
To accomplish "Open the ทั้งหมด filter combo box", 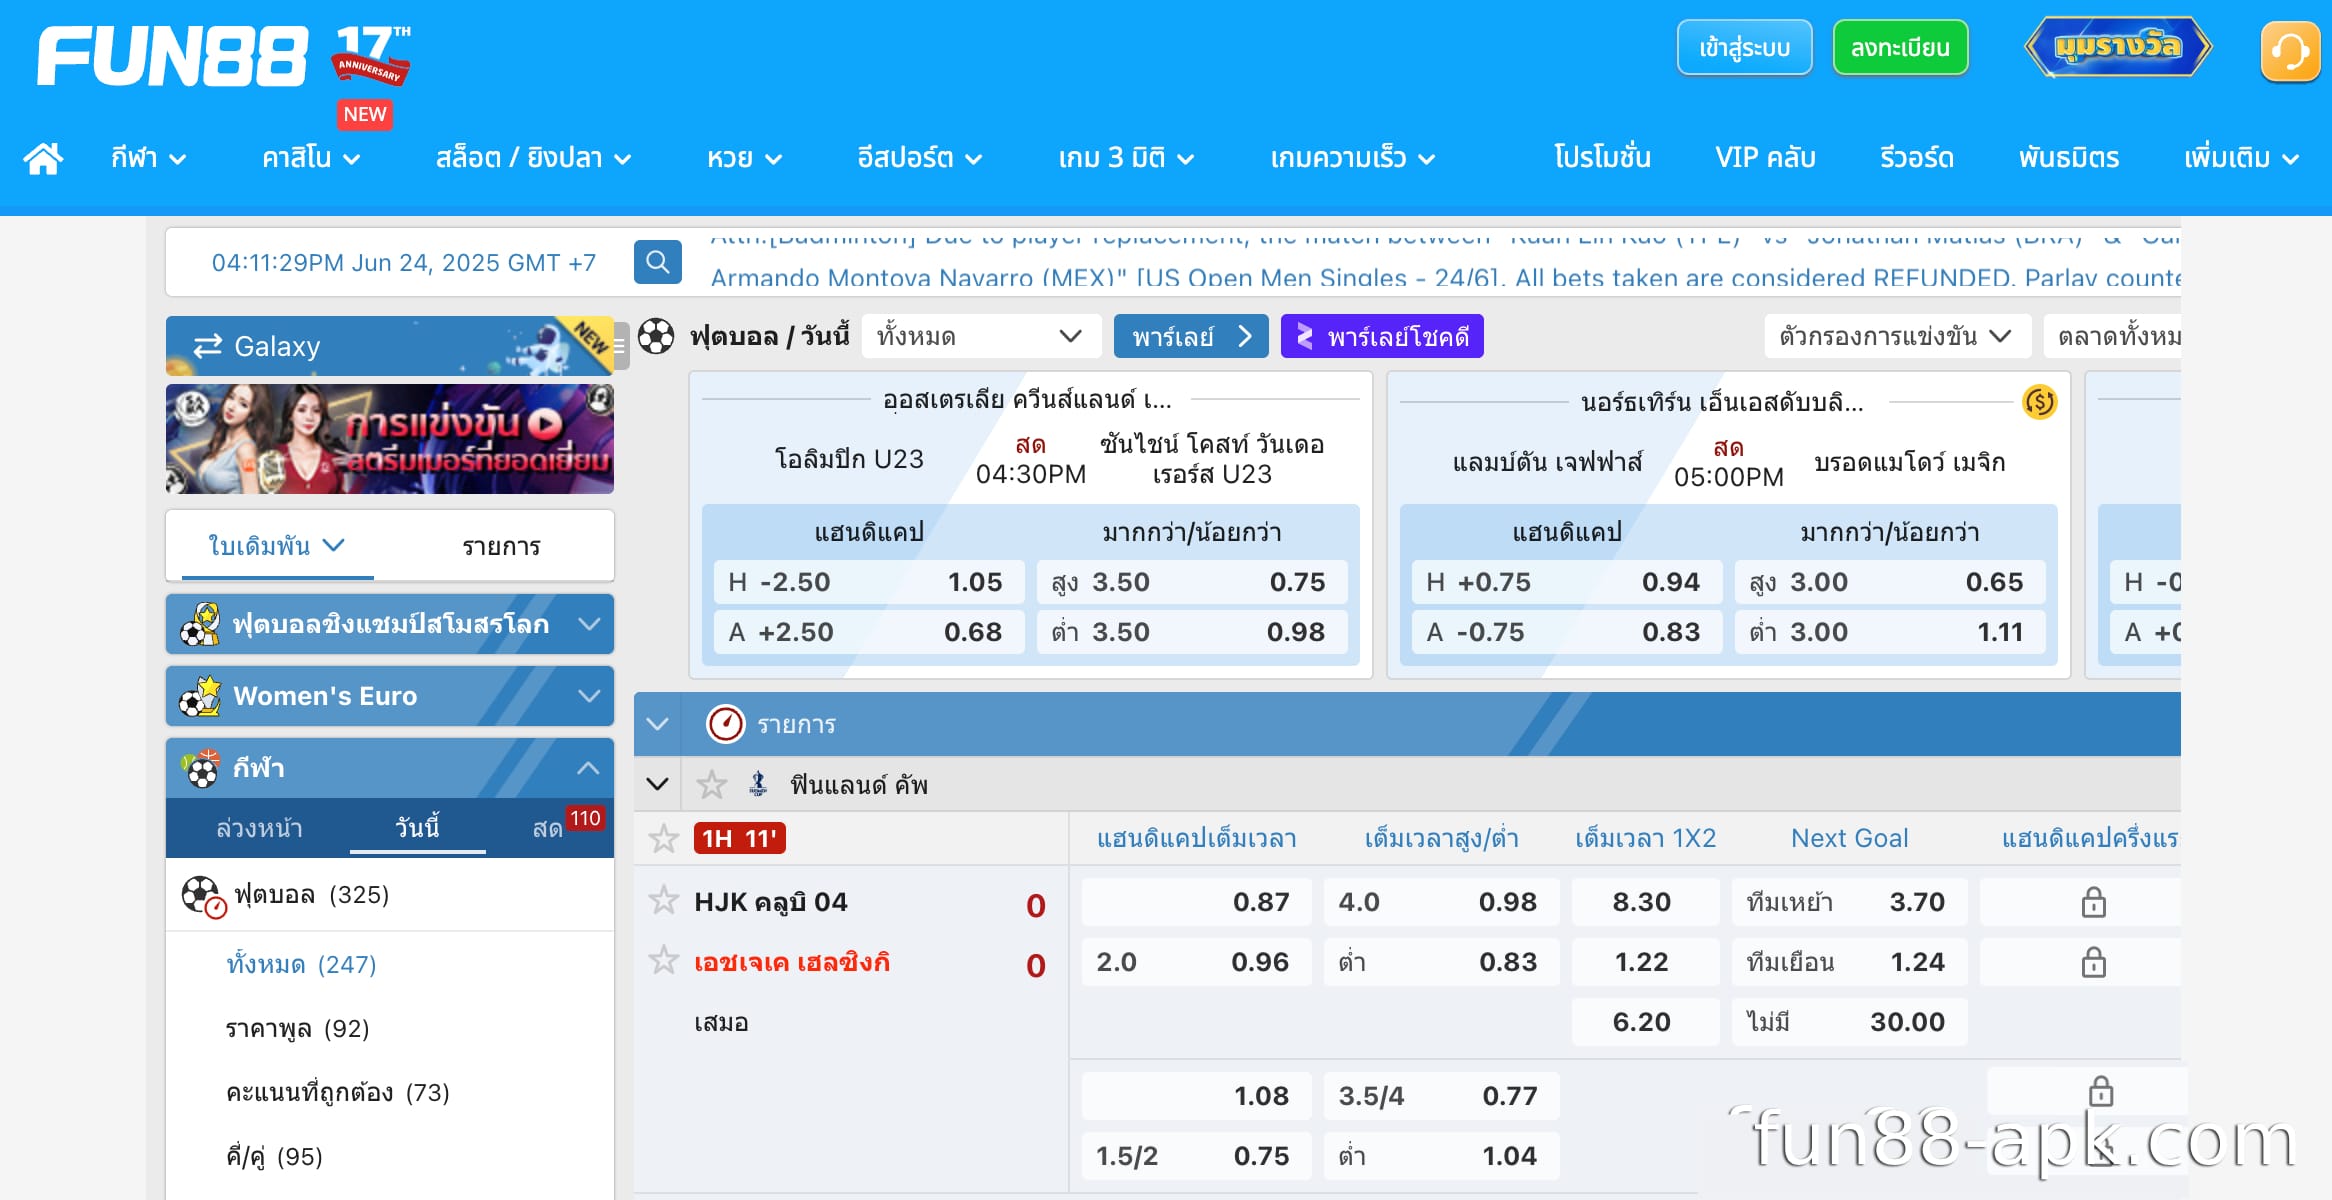I will [x=980, y=336].
